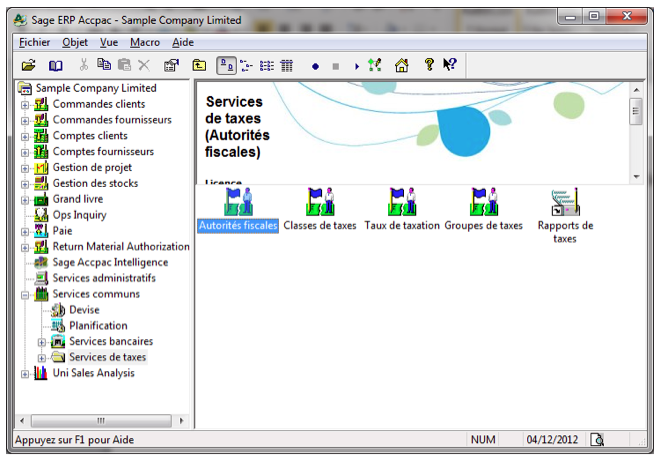Click the NUM indicator in status bar
Image resolution: width=660 pixels, height=462 pixels.
point(483,440)
